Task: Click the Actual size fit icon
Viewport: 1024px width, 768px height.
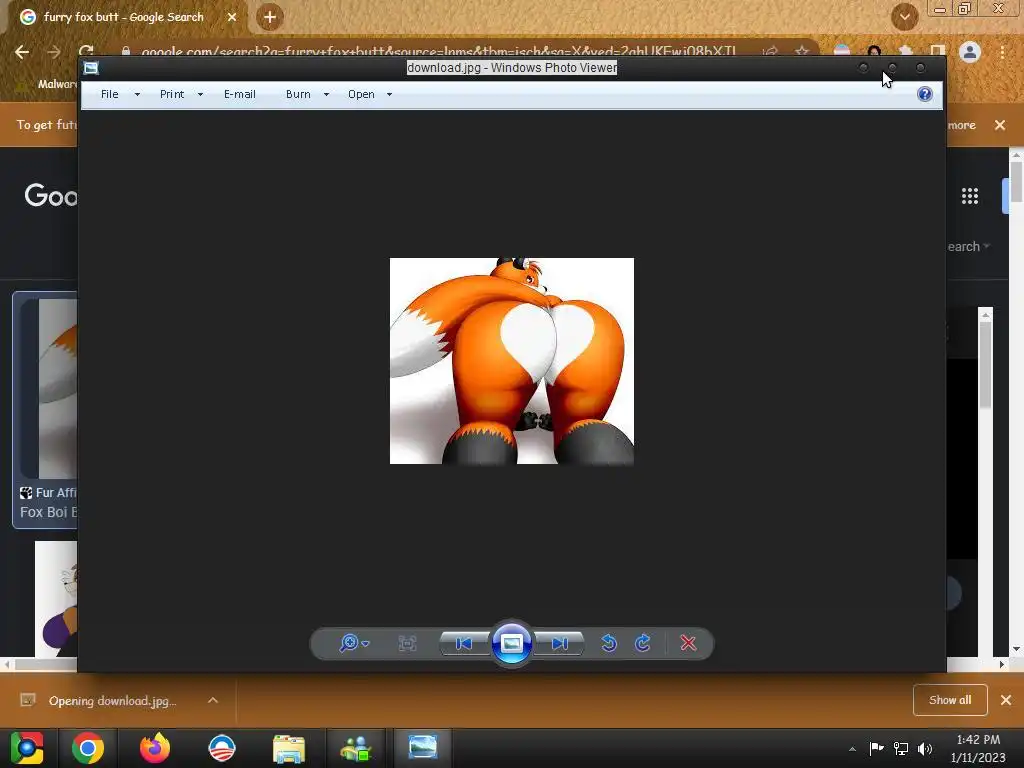Action: [x=407, y=643]
